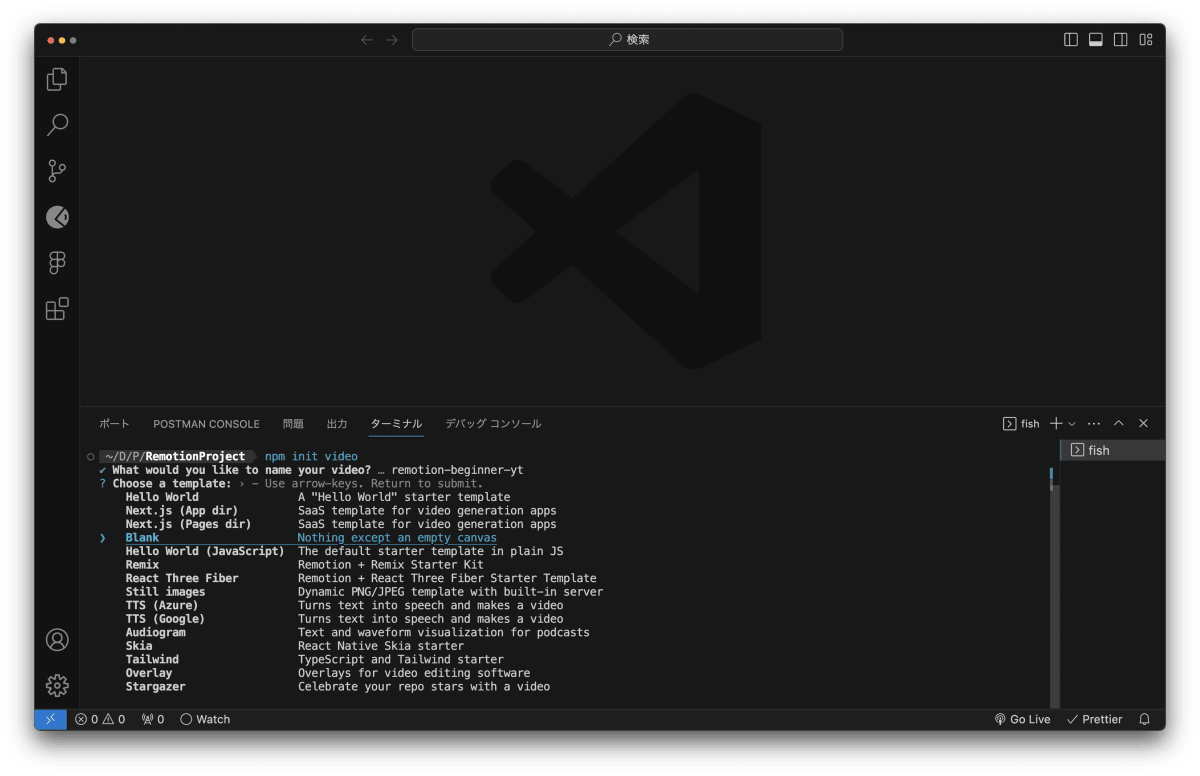The width and height of the screenshot is (1200, 776).
Task: Click the TTS (Azure) template row
Action: (344, 605)
